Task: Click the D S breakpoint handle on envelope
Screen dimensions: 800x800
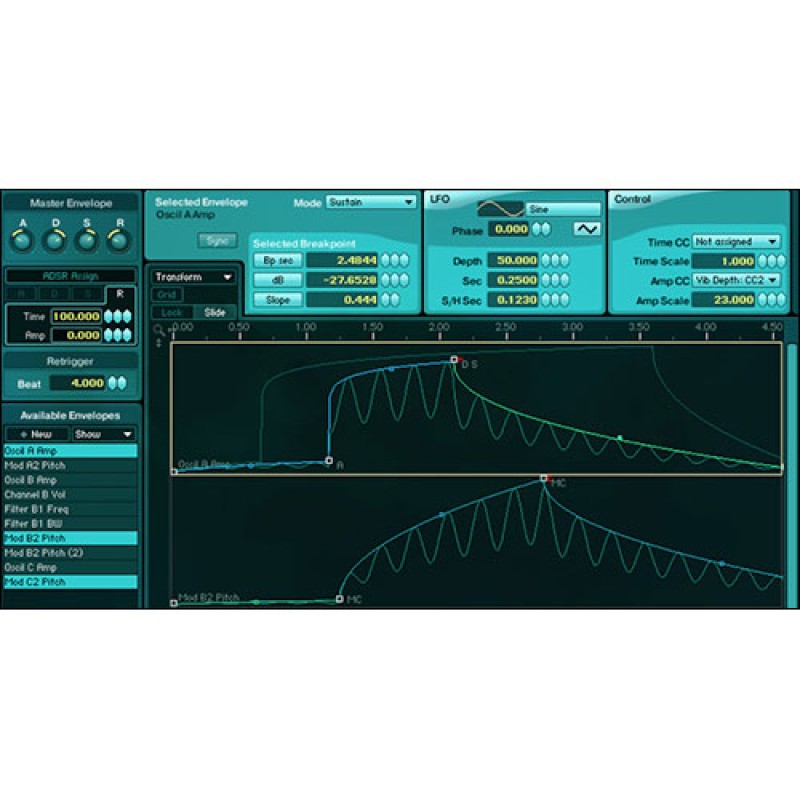Action: [454, 359]
